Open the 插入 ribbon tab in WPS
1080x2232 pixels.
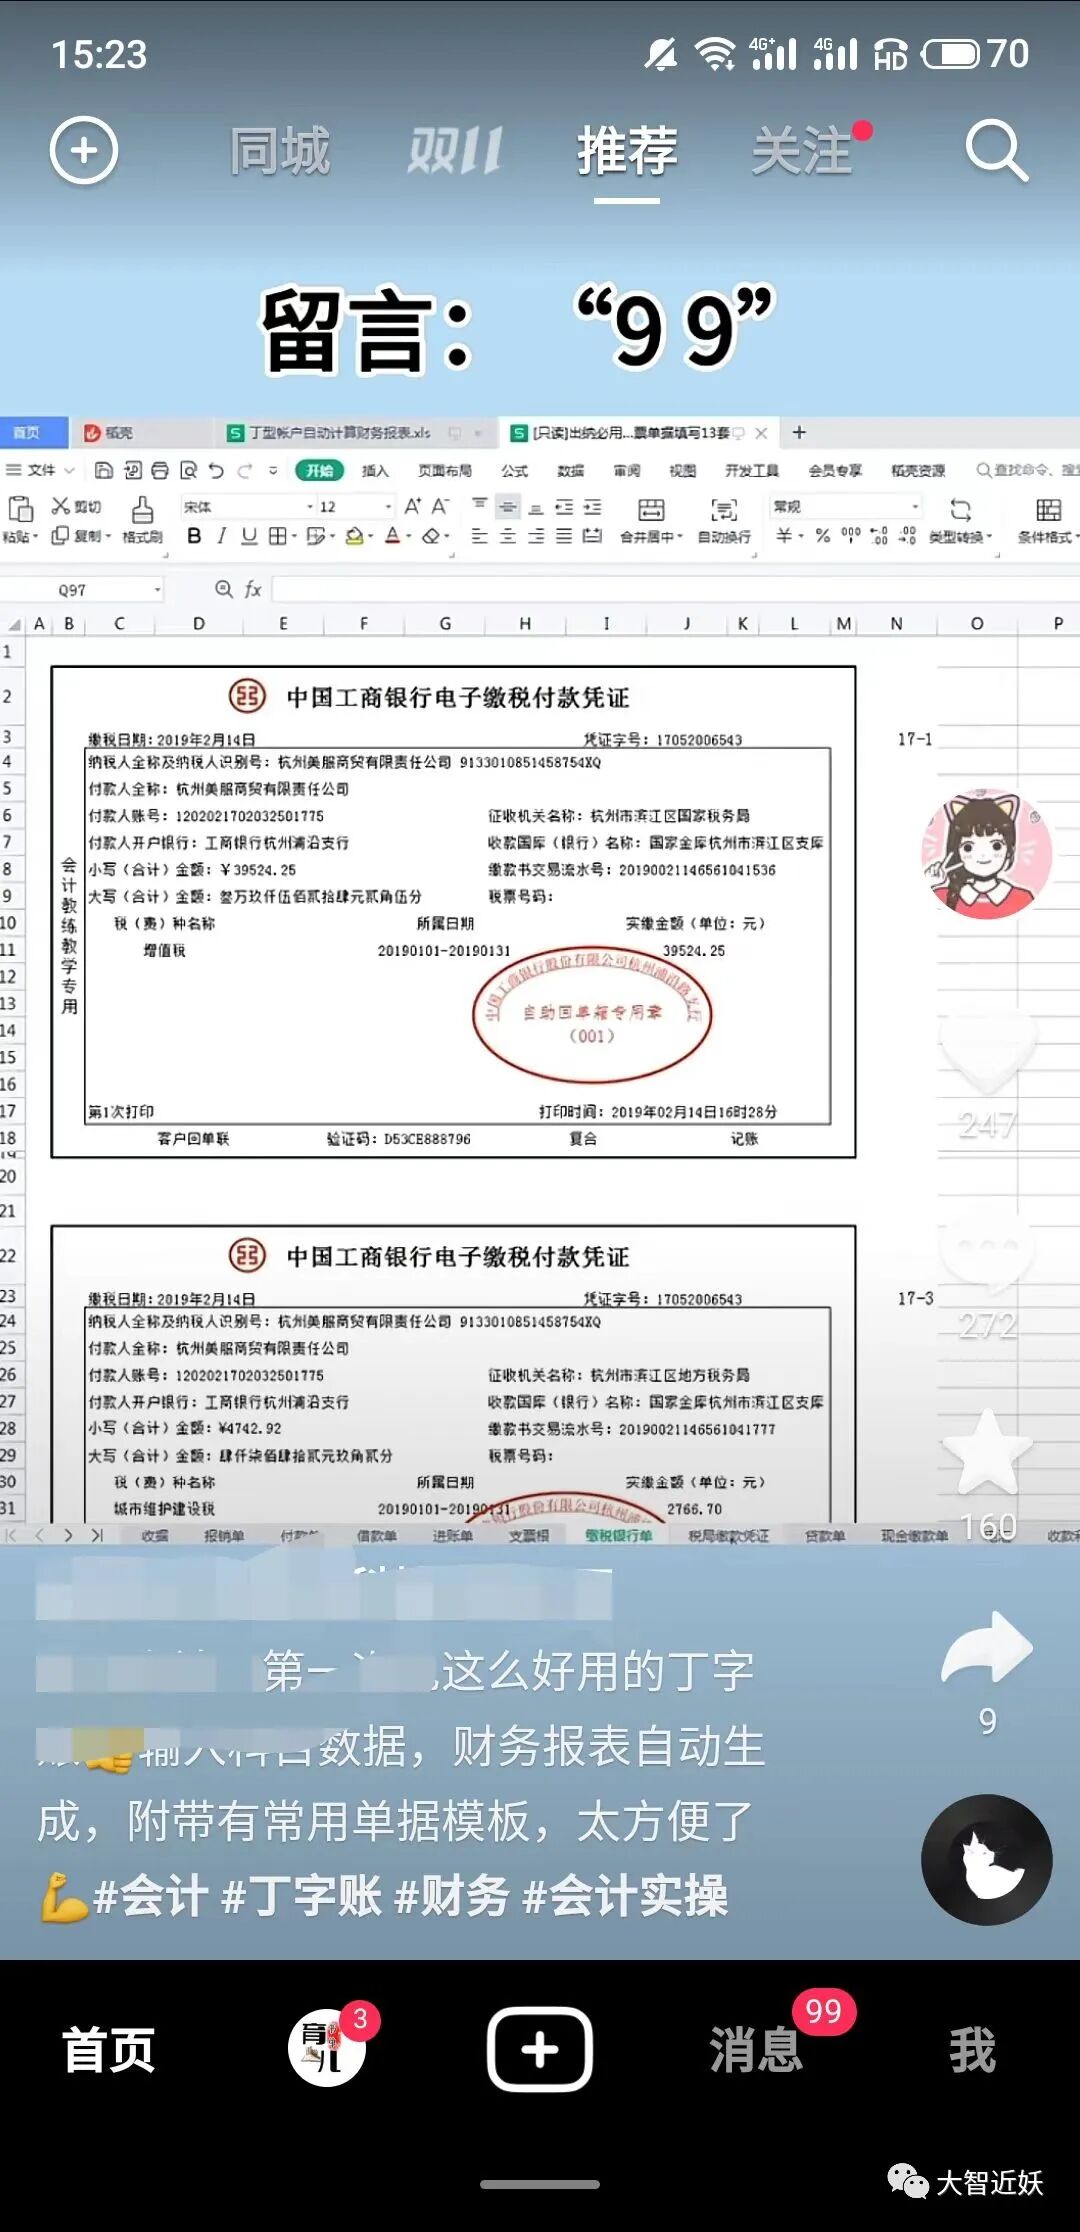click(375, 470)
